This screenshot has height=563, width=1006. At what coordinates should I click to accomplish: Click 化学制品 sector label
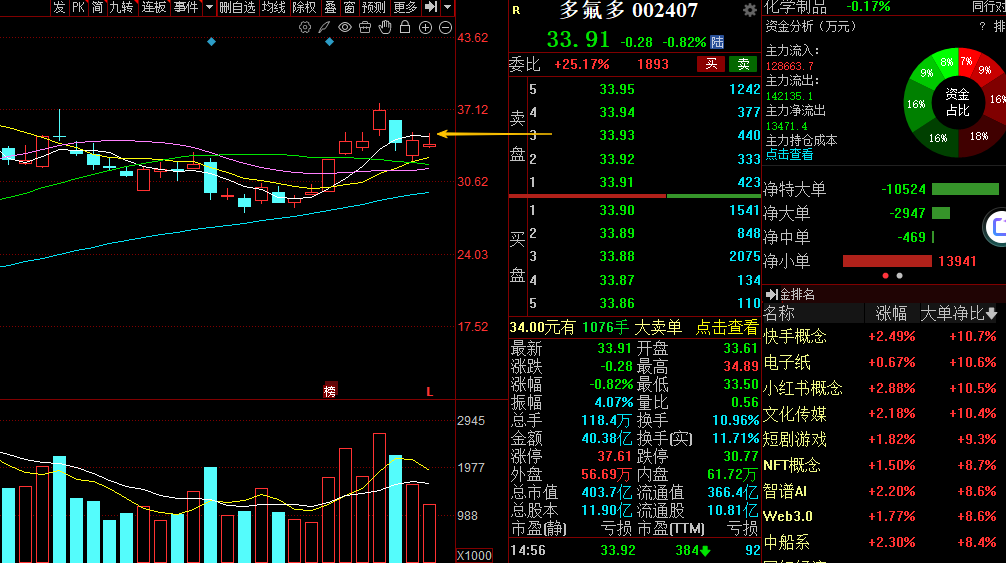click(x=796, y=7)
